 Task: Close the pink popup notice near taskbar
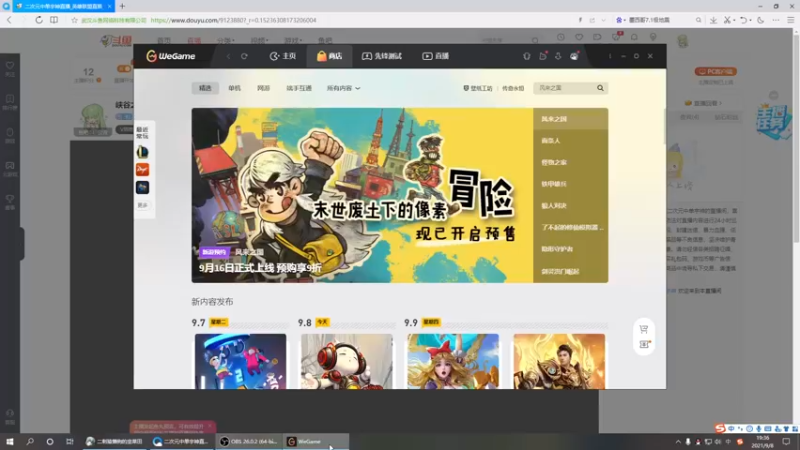[209, 426]
